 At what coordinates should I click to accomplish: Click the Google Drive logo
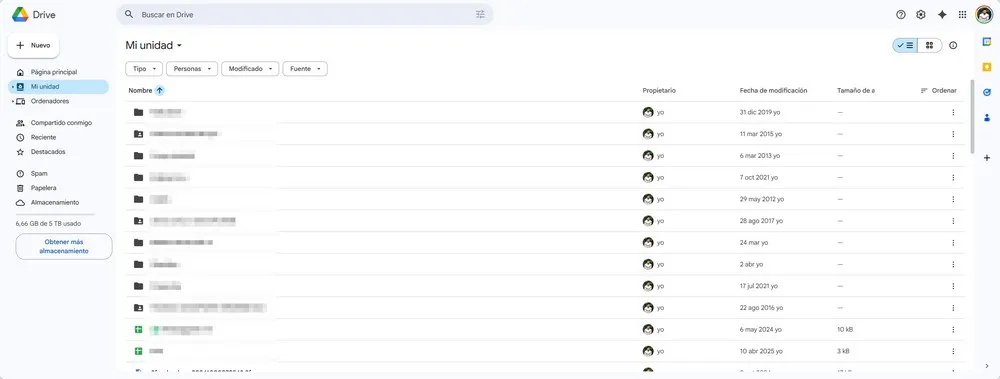[20, 14]
